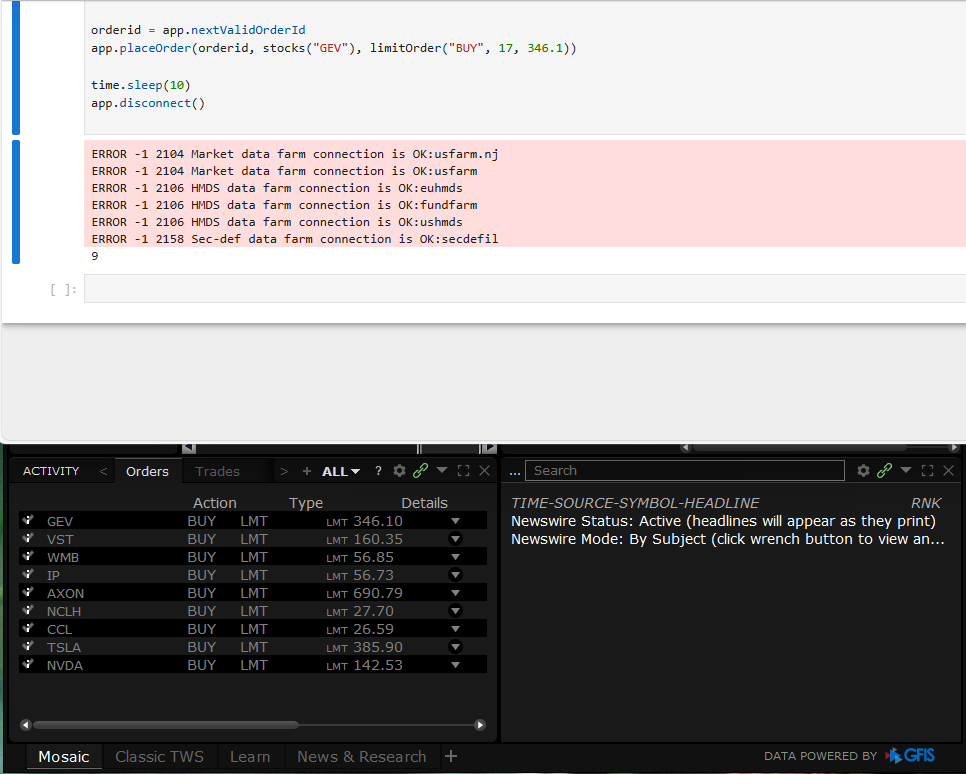Screen dimensions: 966x774
Task: Expand details dropdown for VST order
Action: [455, 539]
